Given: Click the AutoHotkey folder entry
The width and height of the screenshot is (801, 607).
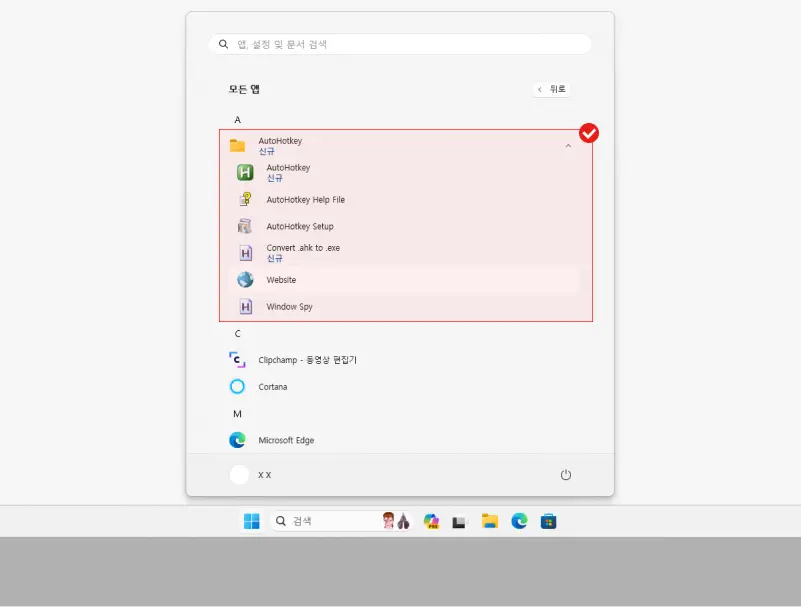Looking at the screenshot, I should 400,146.
